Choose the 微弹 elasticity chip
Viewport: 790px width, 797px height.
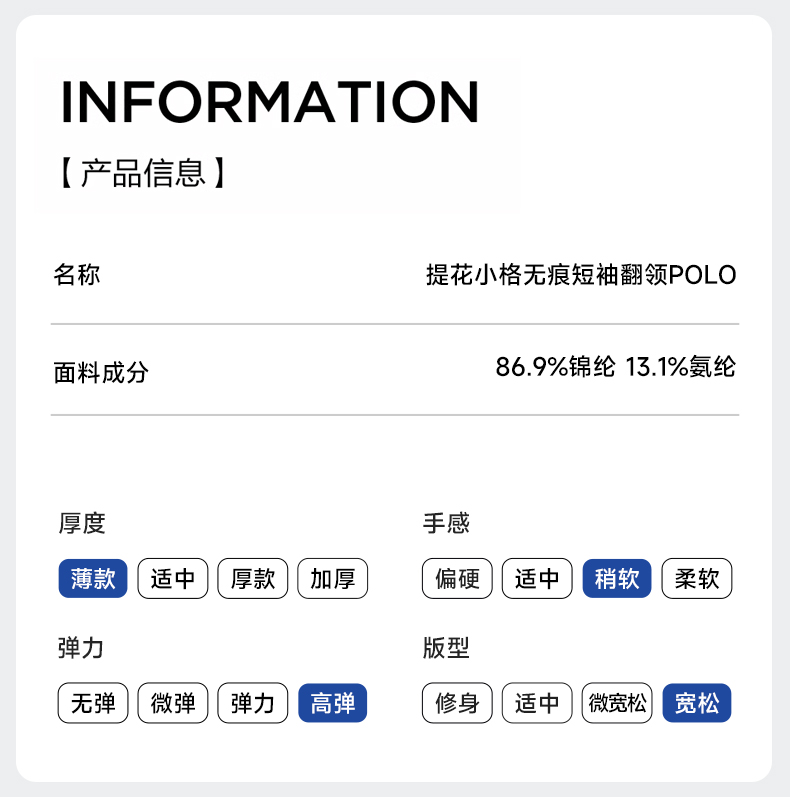click(173, 704)
